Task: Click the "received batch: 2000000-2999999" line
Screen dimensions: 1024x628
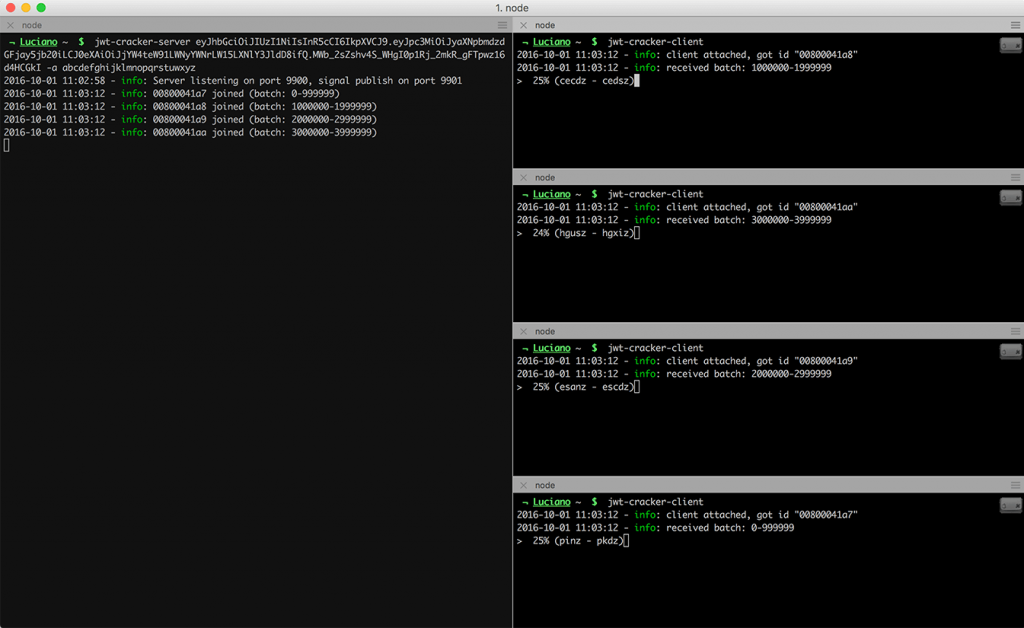Action: coord(674,374)
